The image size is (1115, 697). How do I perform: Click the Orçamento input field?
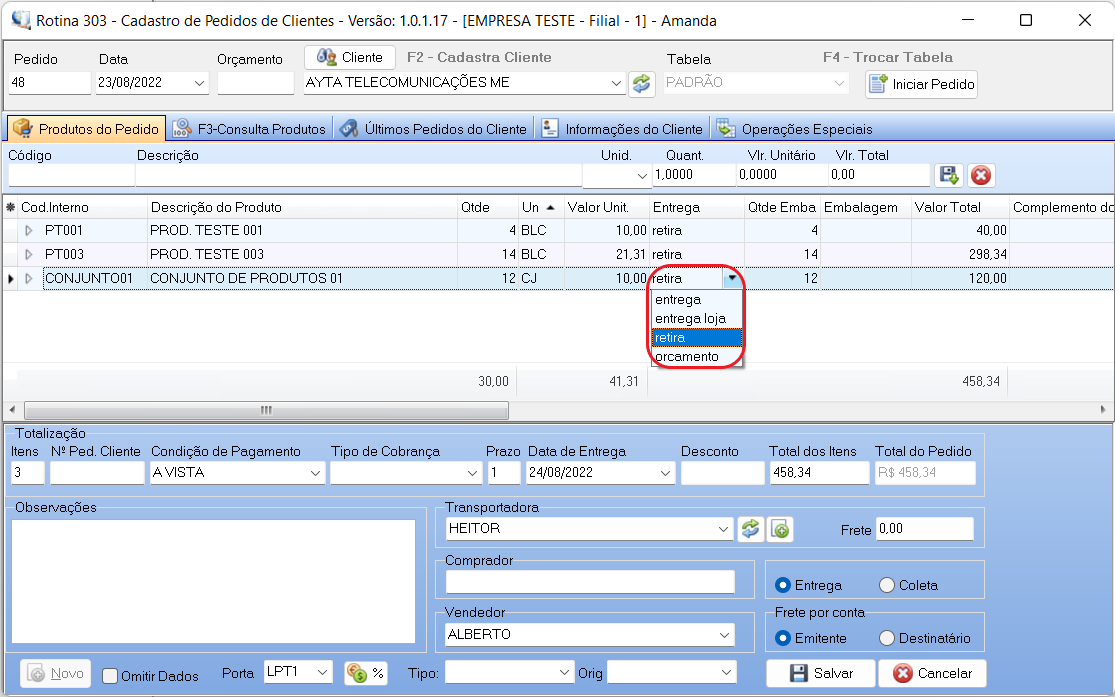pyautogui.click(x=255, y=83)
